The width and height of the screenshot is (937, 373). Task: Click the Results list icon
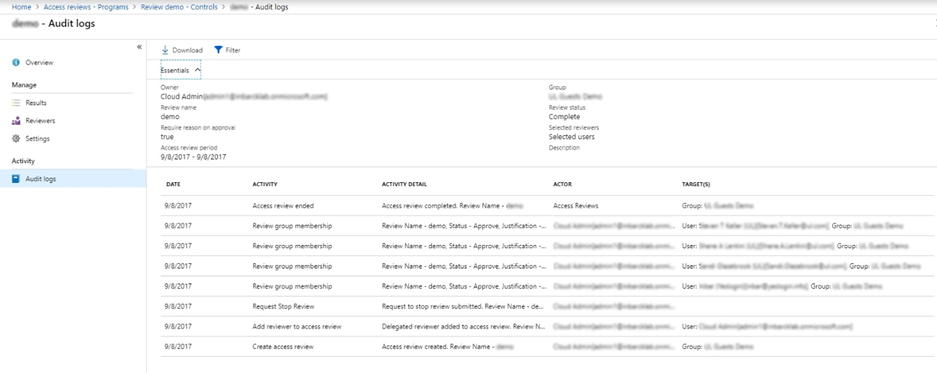click(16, 103)
